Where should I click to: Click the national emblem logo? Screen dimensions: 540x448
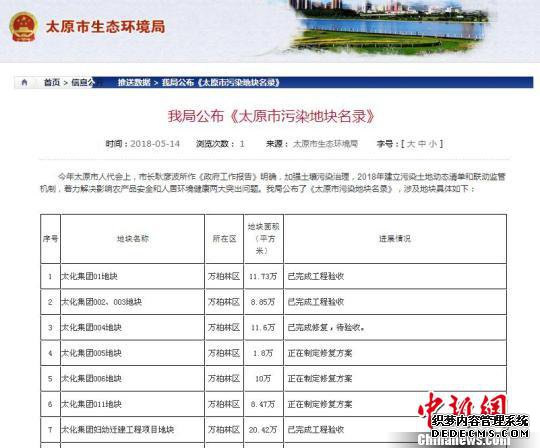23,27
